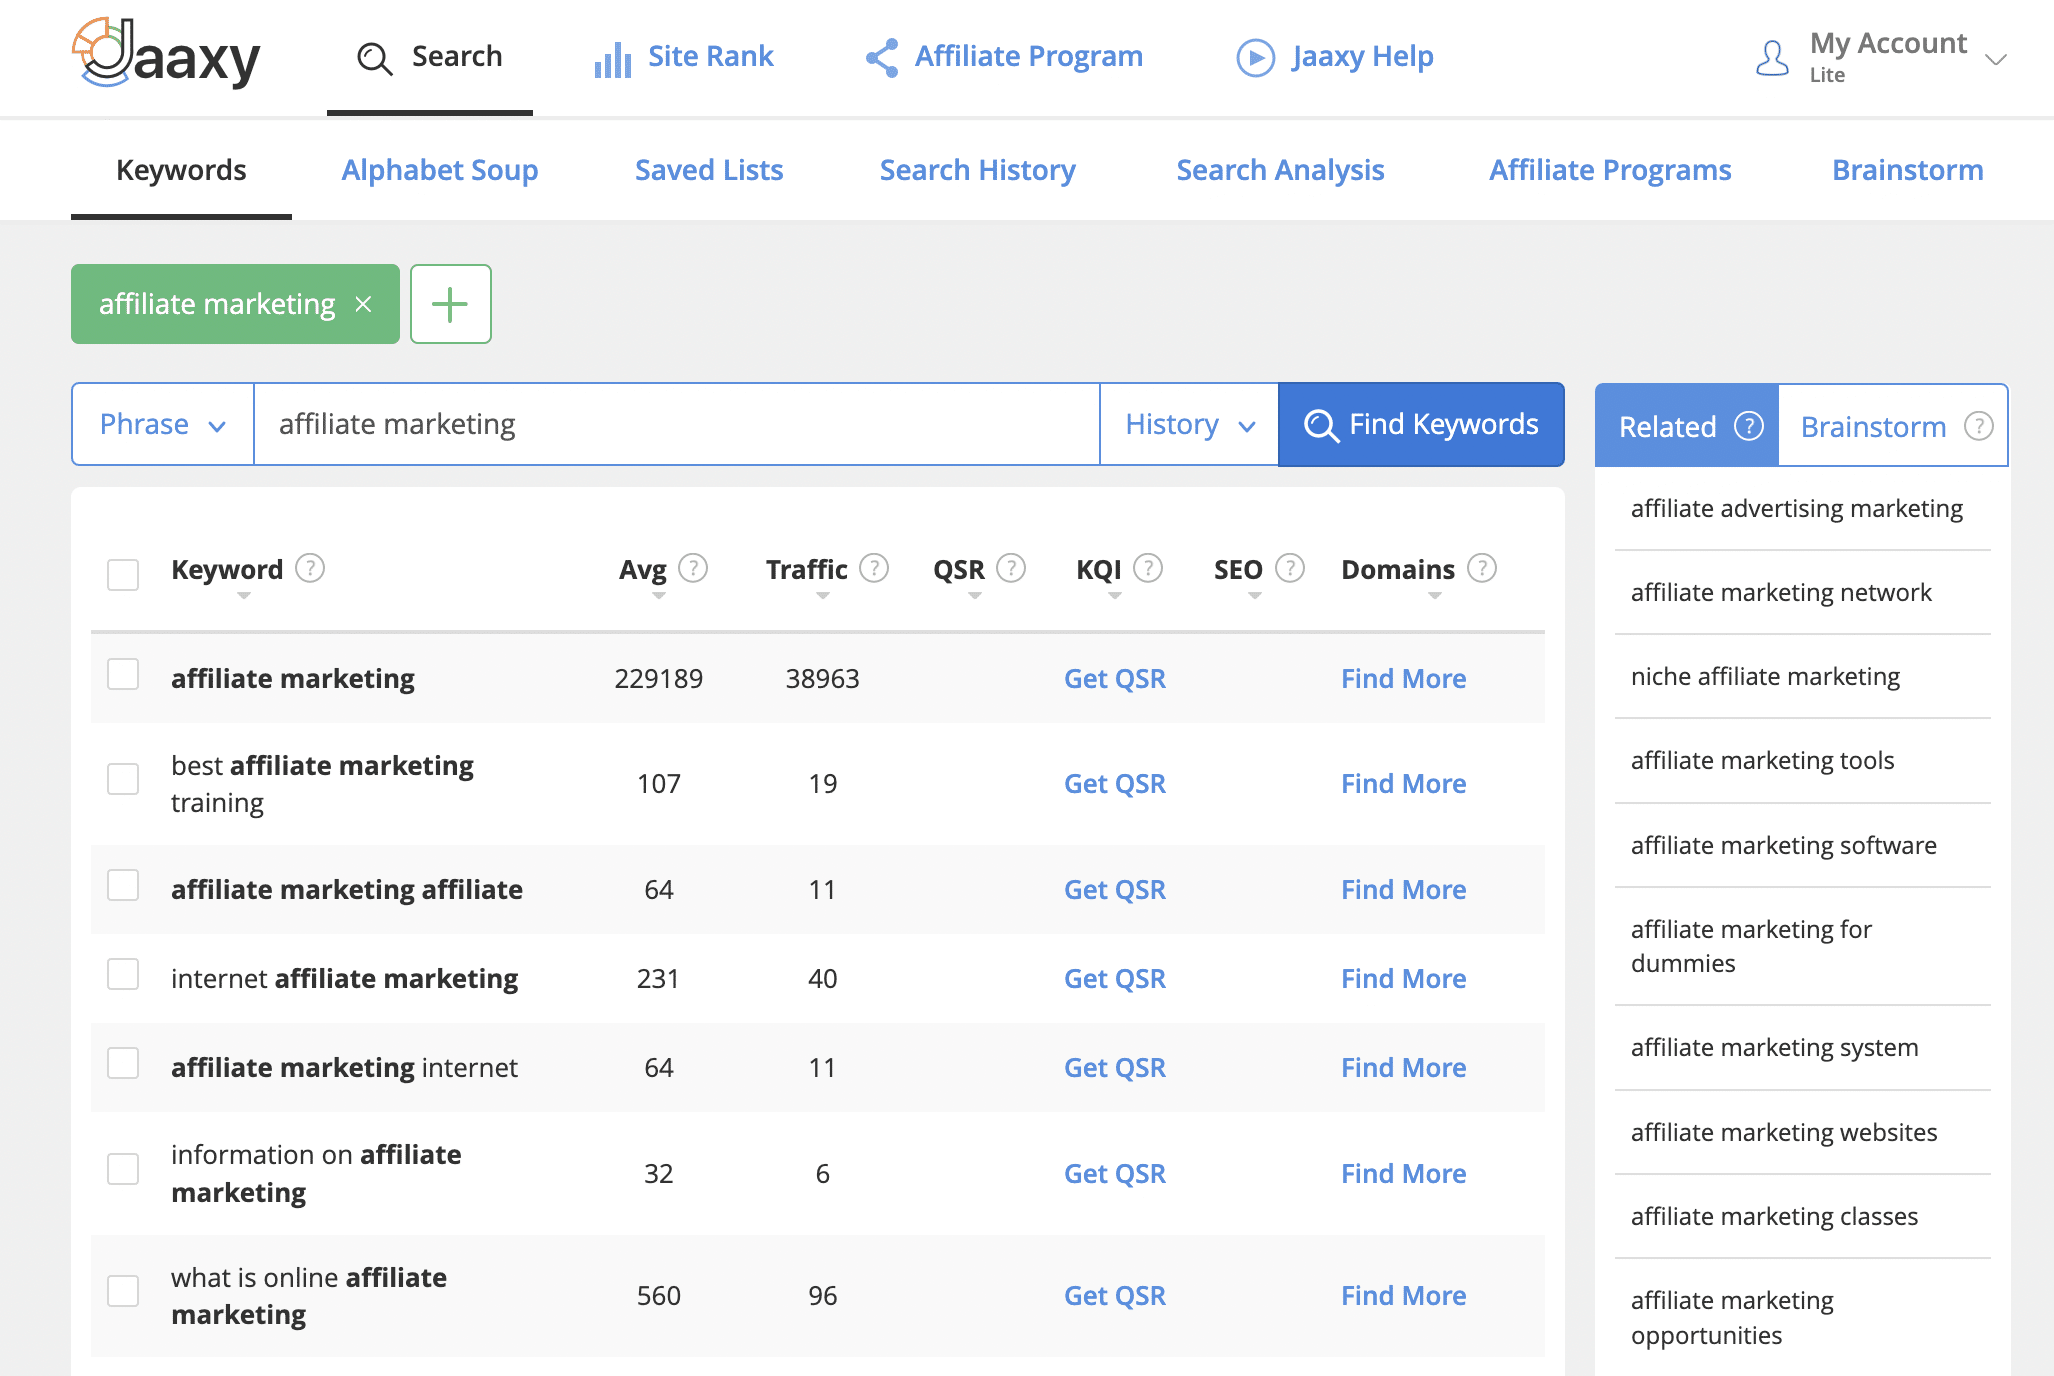Check 'what is online affiliate marketing' row
This screenshot has width=2054, height=1376.
(123, 1291)
